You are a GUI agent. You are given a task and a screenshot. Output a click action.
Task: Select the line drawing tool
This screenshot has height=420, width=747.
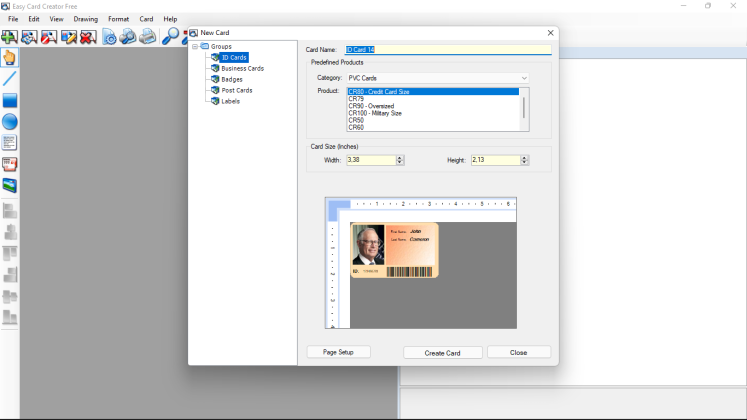(10, 79)
